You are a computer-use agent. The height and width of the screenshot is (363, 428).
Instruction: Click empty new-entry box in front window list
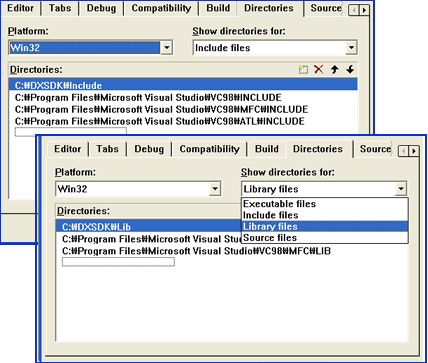coord(118,262)
